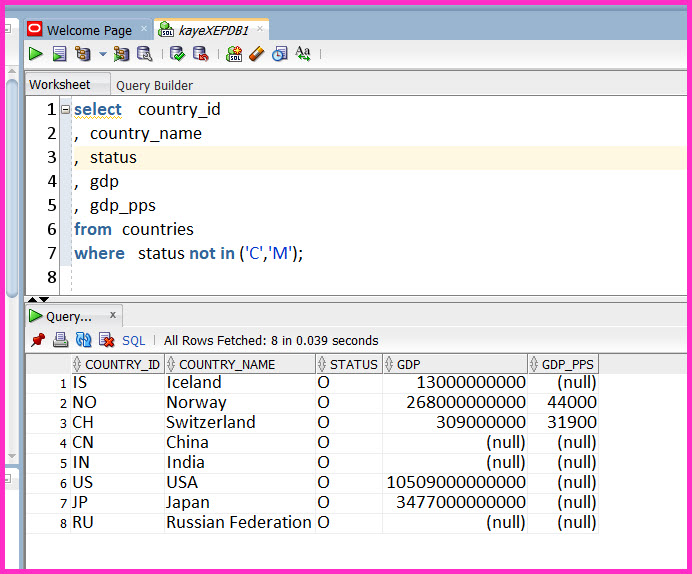
Task: Click the Commit icon
Action: 177,54
